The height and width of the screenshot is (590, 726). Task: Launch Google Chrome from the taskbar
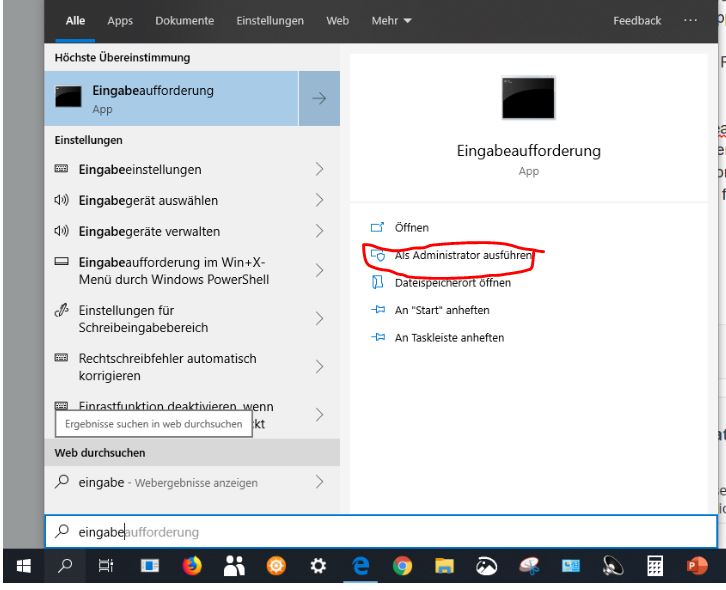(x=402, y=565)
